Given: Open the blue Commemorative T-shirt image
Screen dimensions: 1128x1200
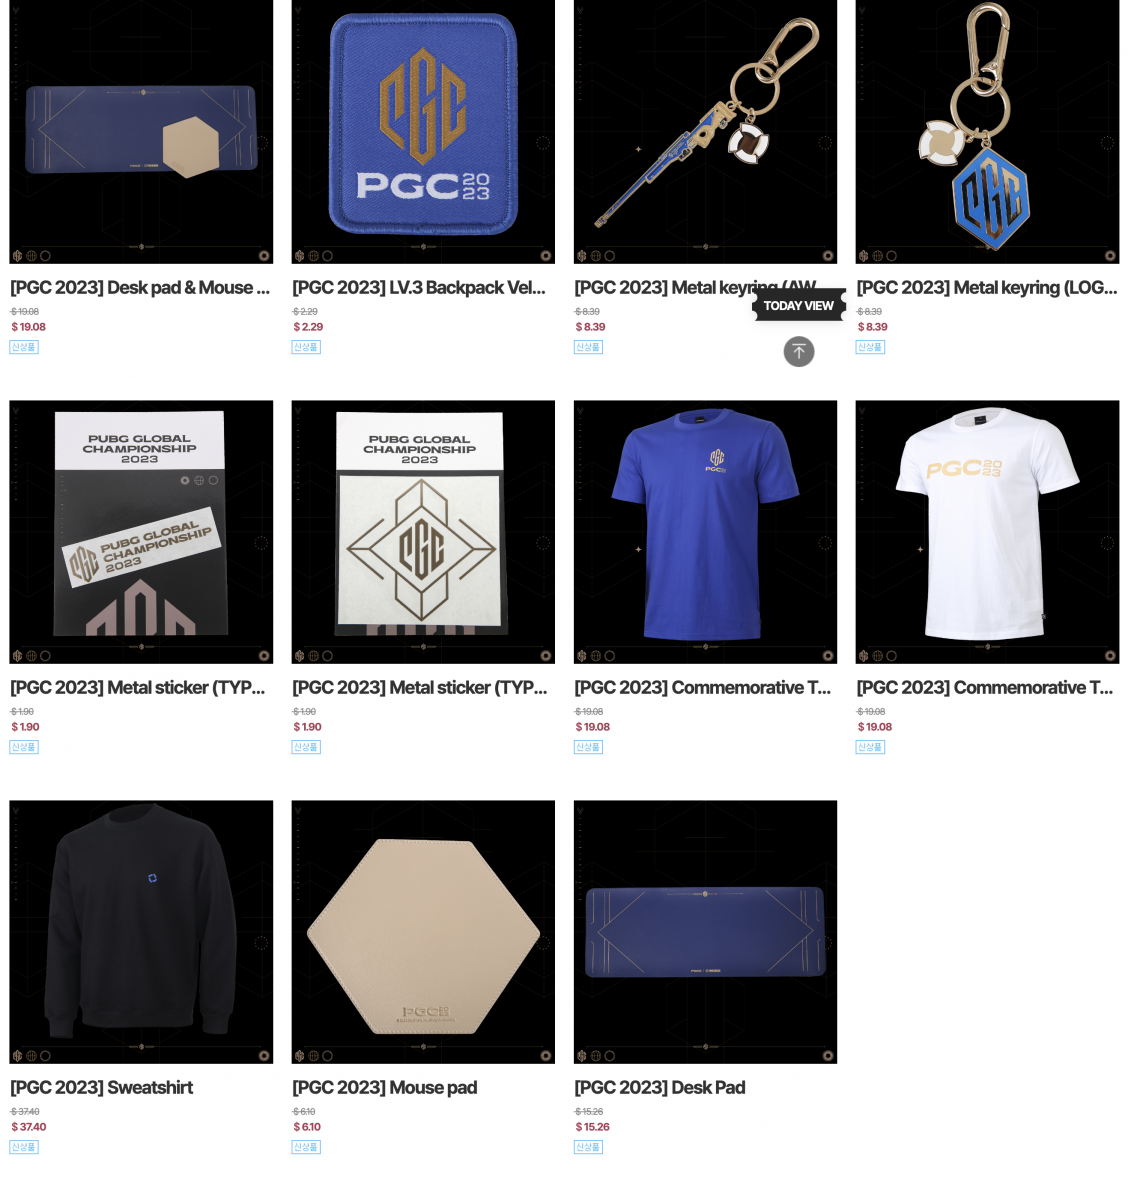Looking at the screenshot, I should click(x=705, y=532).
